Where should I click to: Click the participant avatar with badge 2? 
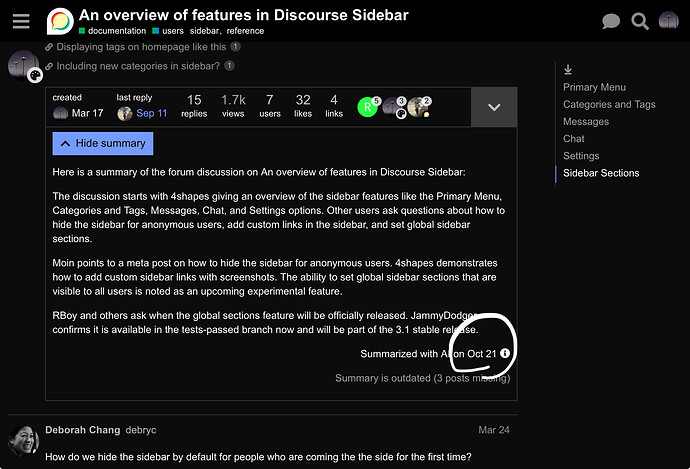click(x=417, y=107)
